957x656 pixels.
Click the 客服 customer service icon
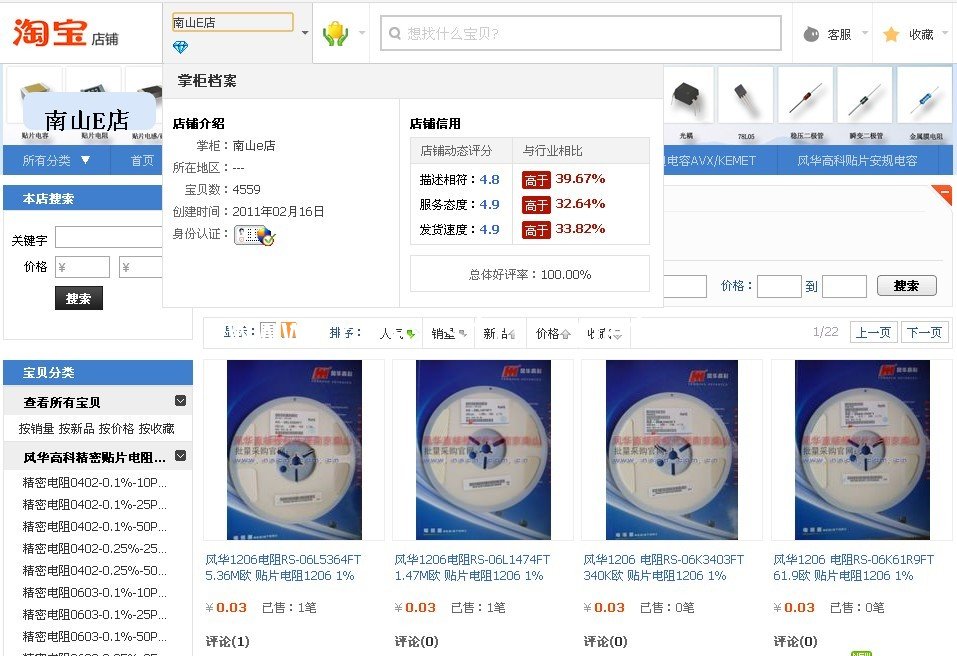(811, 34)
